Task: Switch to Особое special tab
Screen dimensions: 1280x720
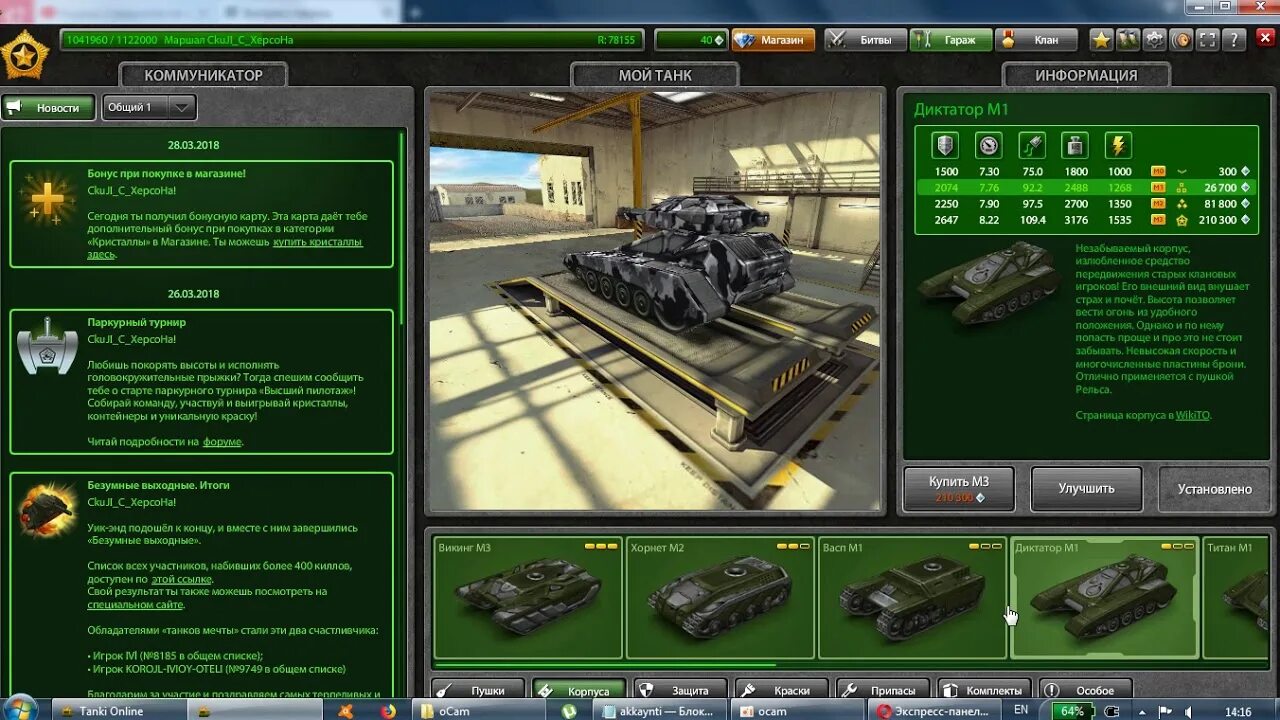Action: click(1087, 690)
